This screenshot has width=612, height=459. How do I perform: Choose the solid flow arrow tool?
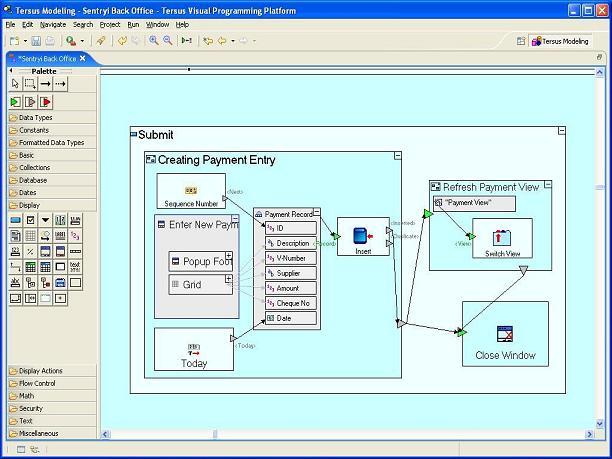point(45,84)
